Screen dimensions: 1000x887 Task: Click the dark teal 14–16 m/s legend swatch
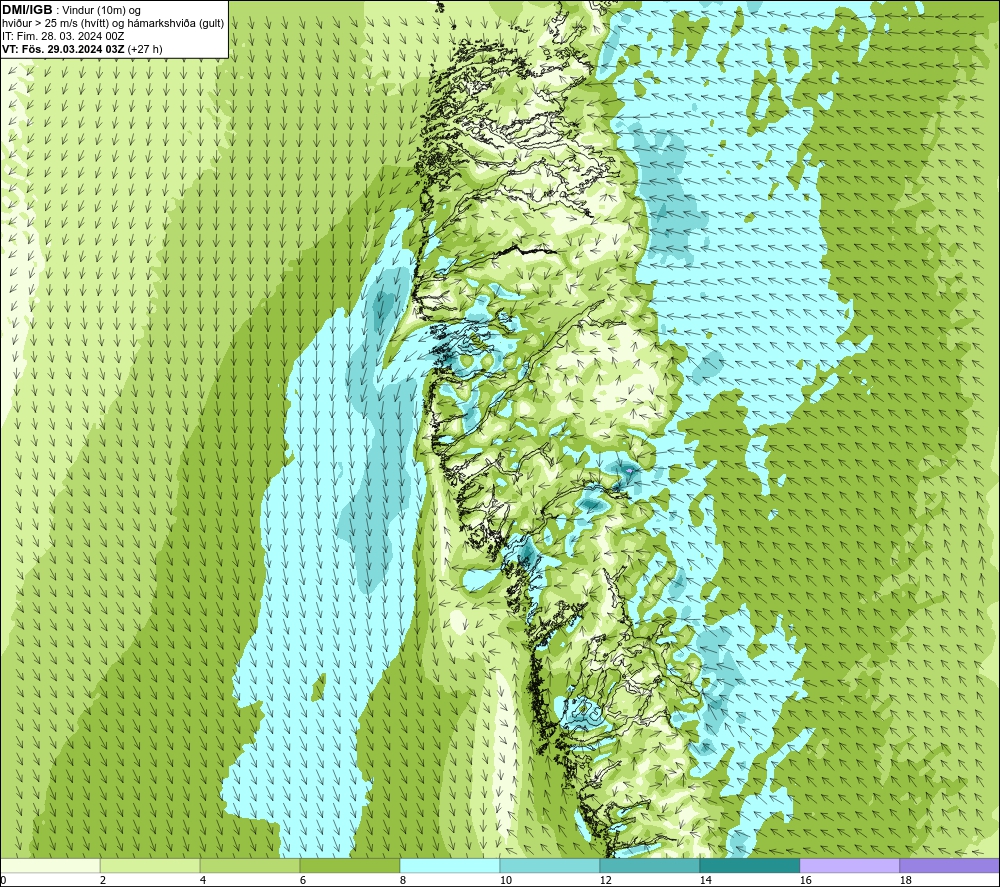[x=749, y=866]
